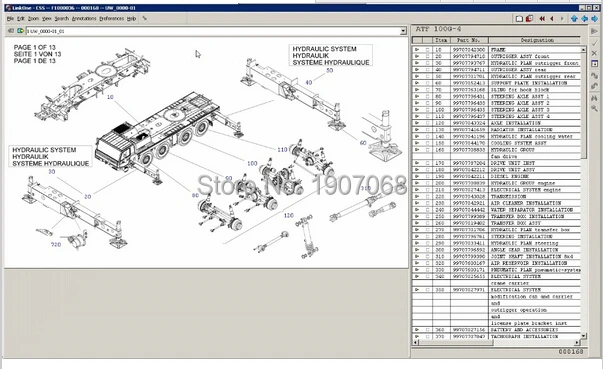
Task: Open the Edit menu
Action: point(21,18)
